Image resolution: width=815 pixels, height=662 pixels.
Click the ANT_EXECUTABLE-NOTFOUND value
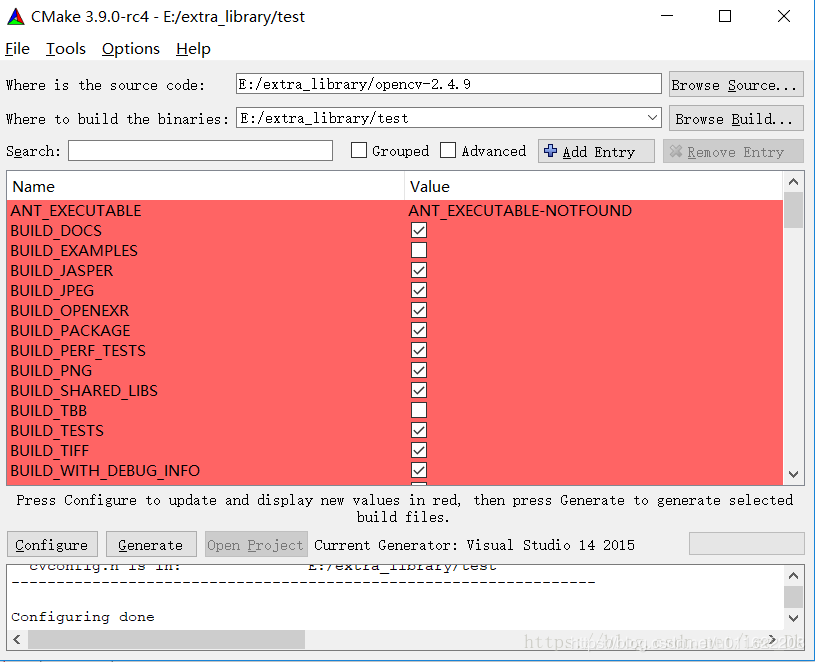[x=520, y=210]
